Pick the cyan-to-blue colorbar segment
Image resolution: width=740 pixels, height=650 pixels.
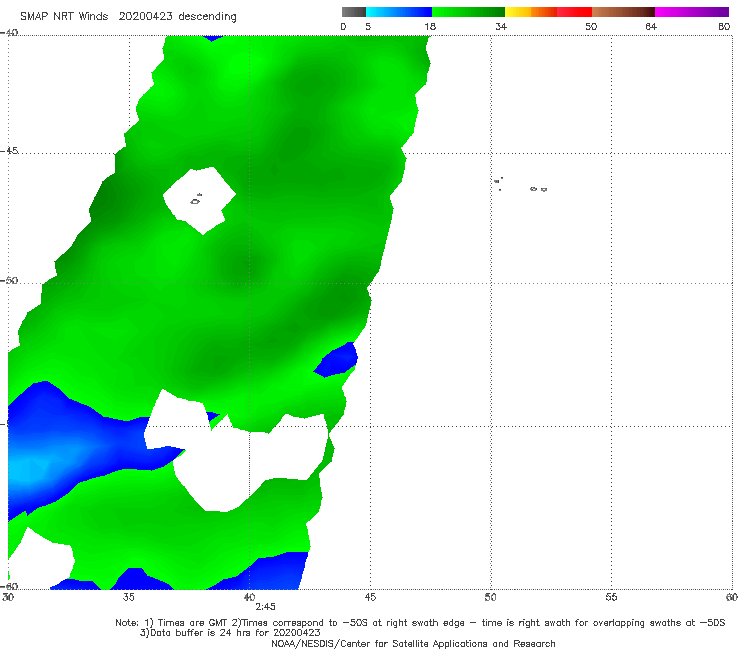pyautogui.click(x=399, y=12)
